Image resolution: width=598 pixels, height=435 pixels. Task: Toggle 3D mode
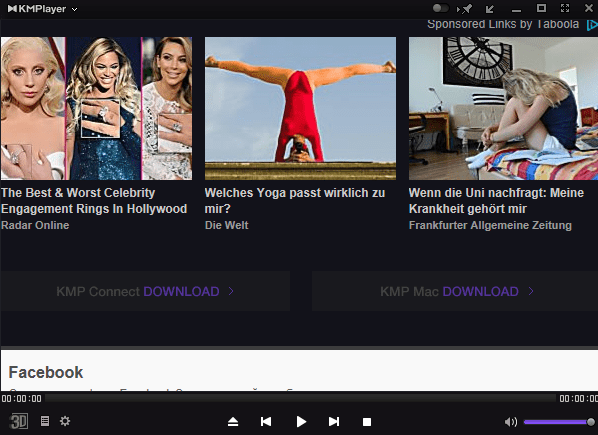click(18, 421)
